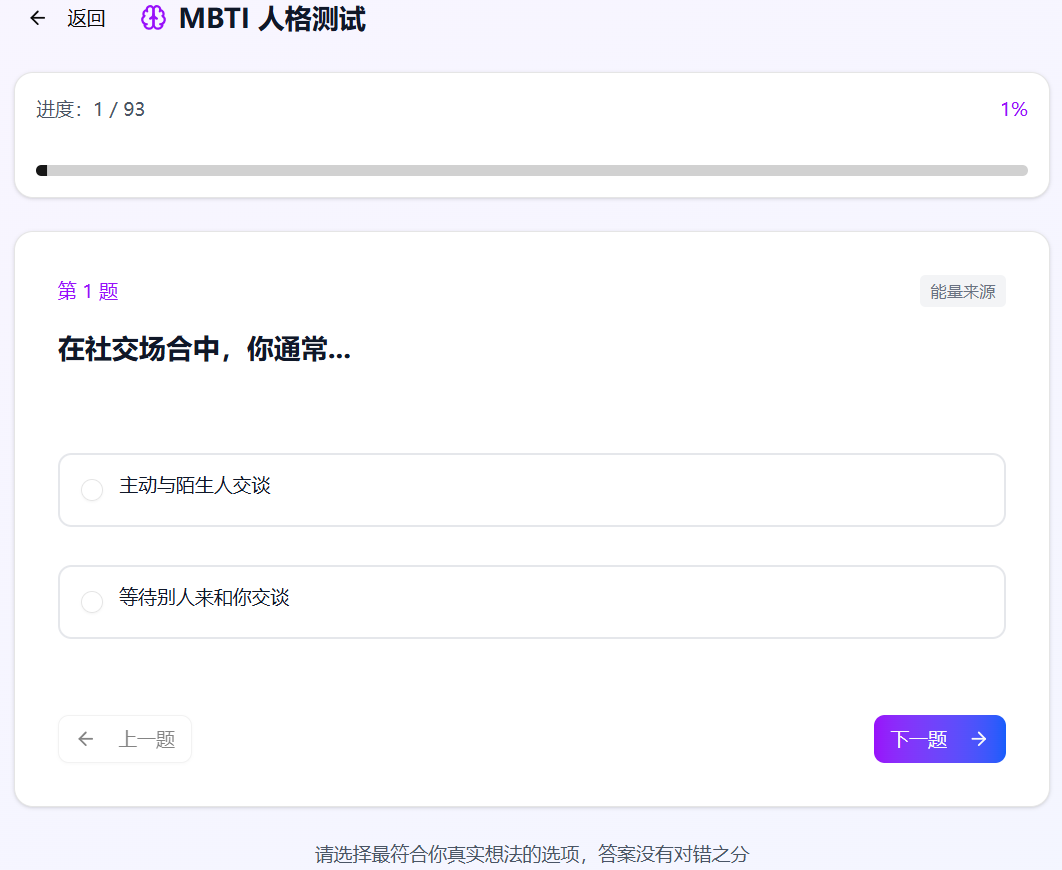Image resolution: width=1062 pixels, height=870 pixels.
Task: Click the purple brain logo icon
Action: (153, 18)
